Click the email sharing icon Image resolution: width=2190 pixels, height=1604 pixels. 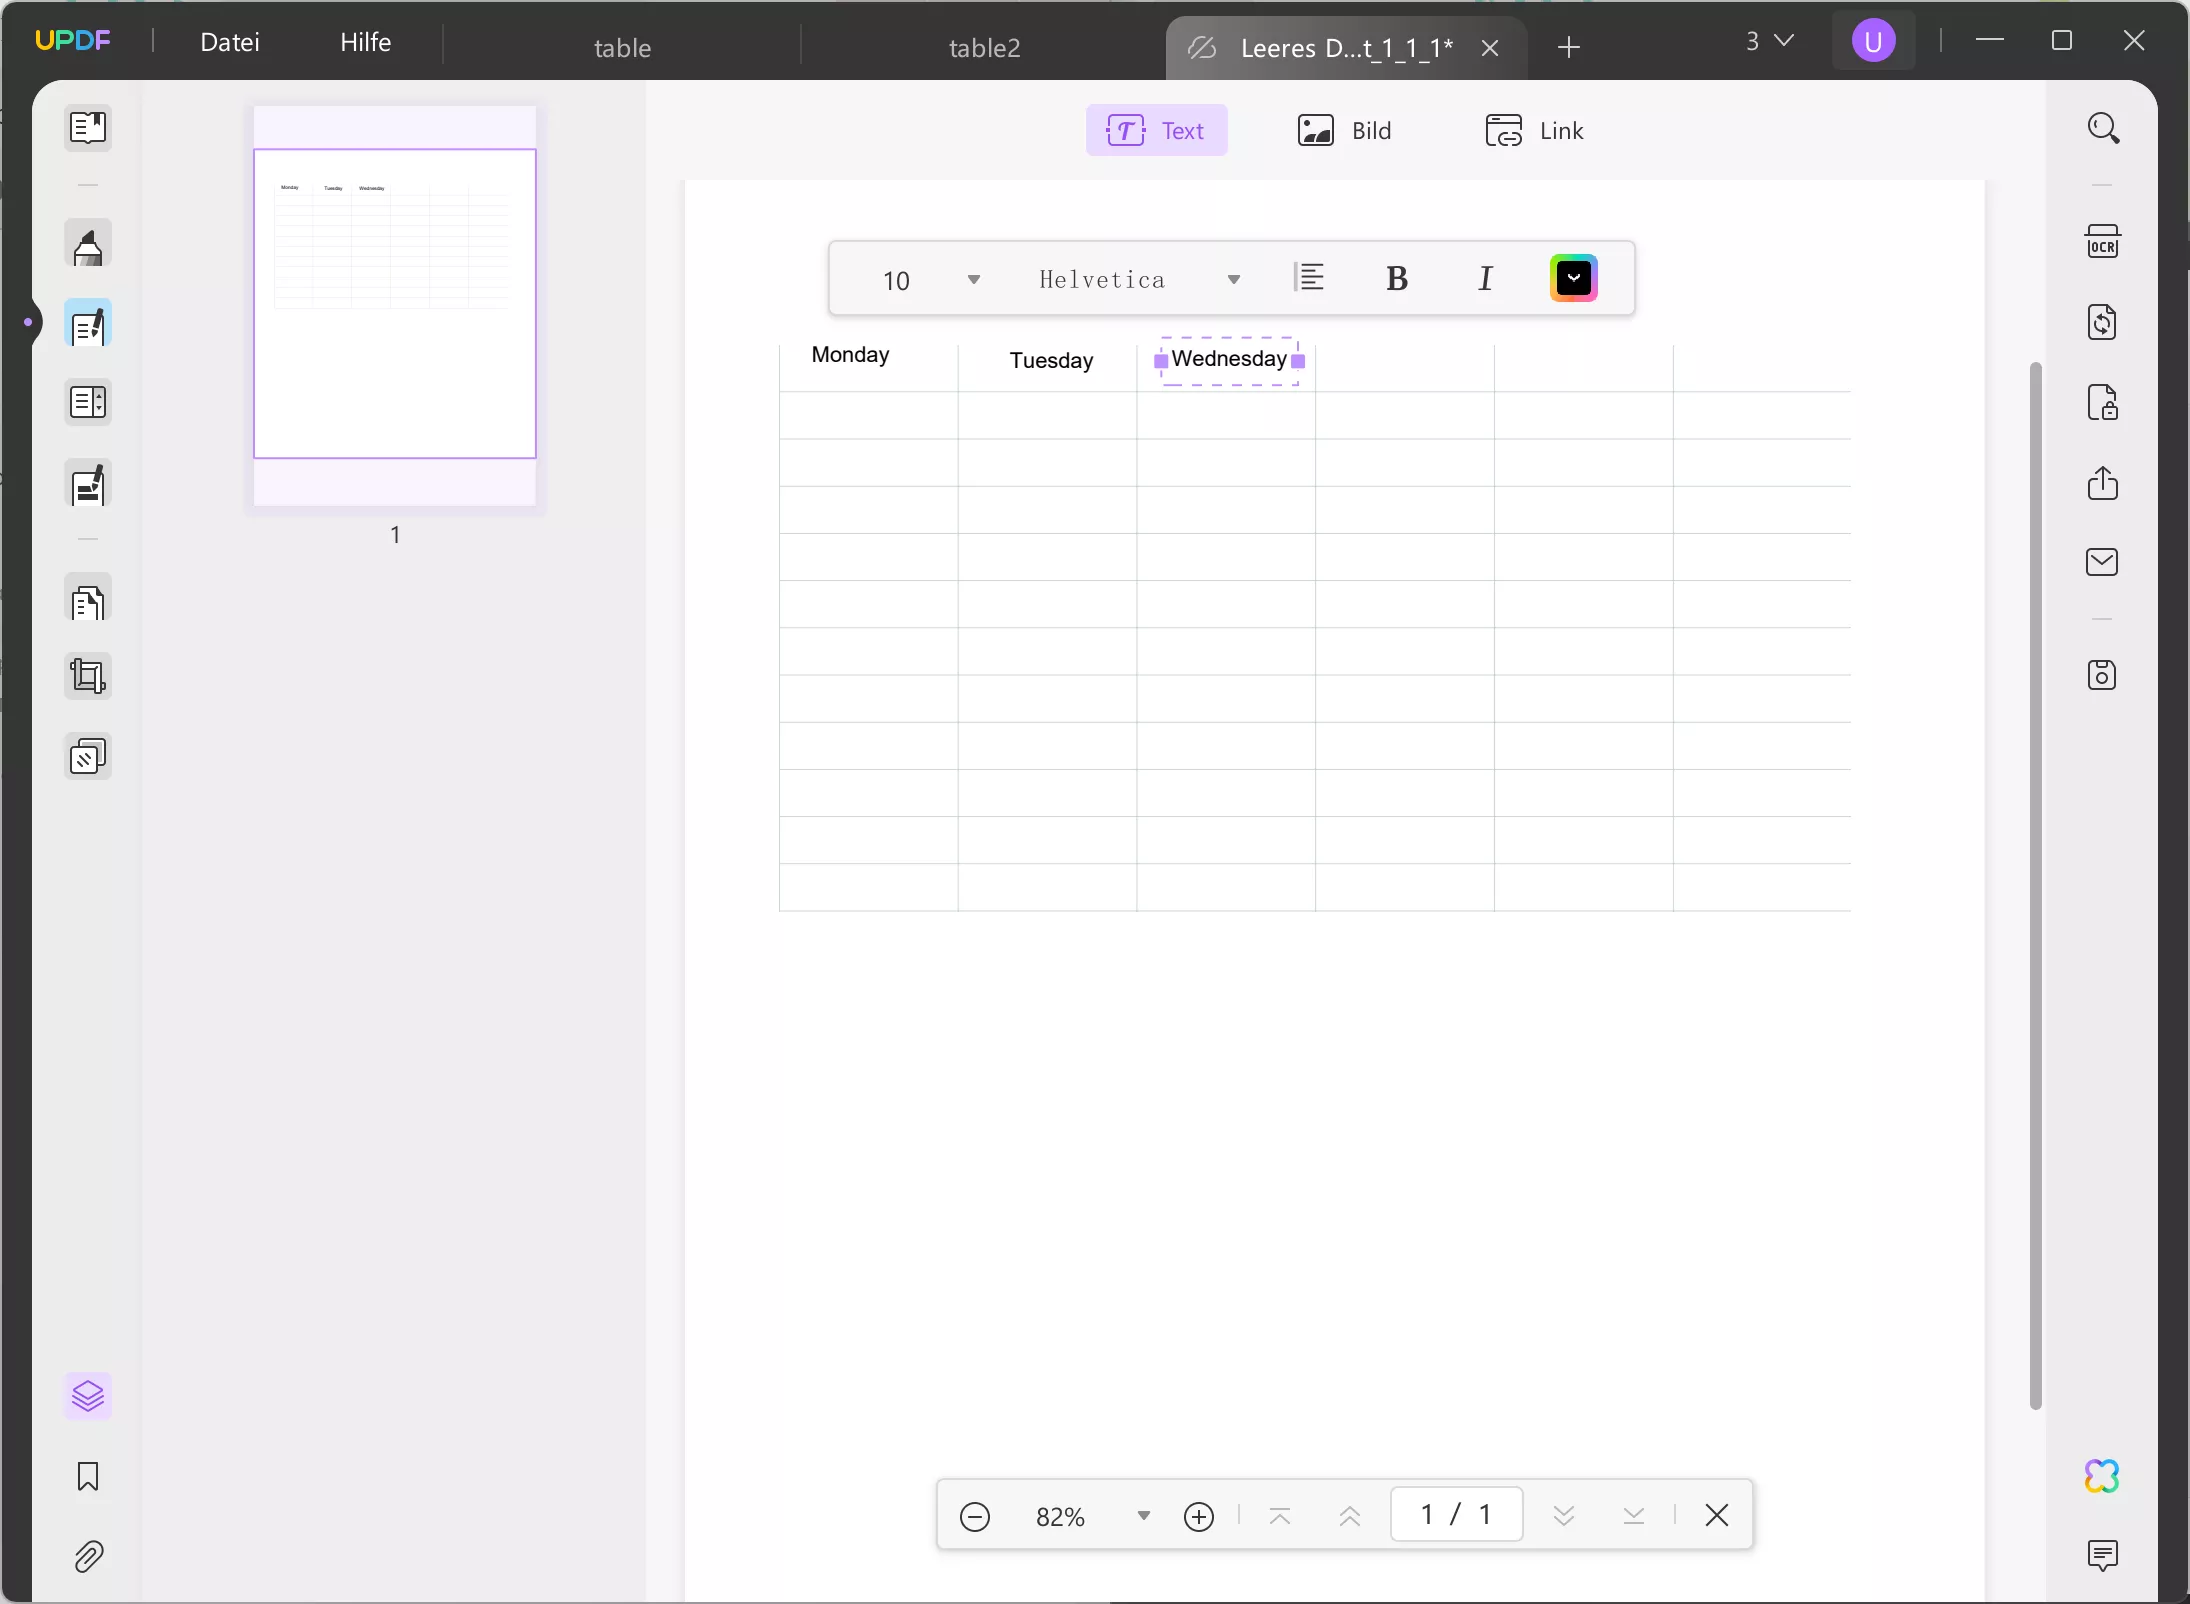[2103, 563]
